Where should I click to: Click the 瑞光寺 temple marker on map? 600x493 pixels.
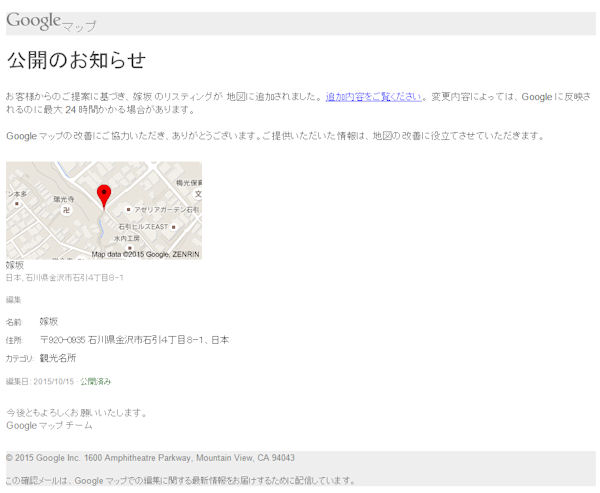(67, 210)
